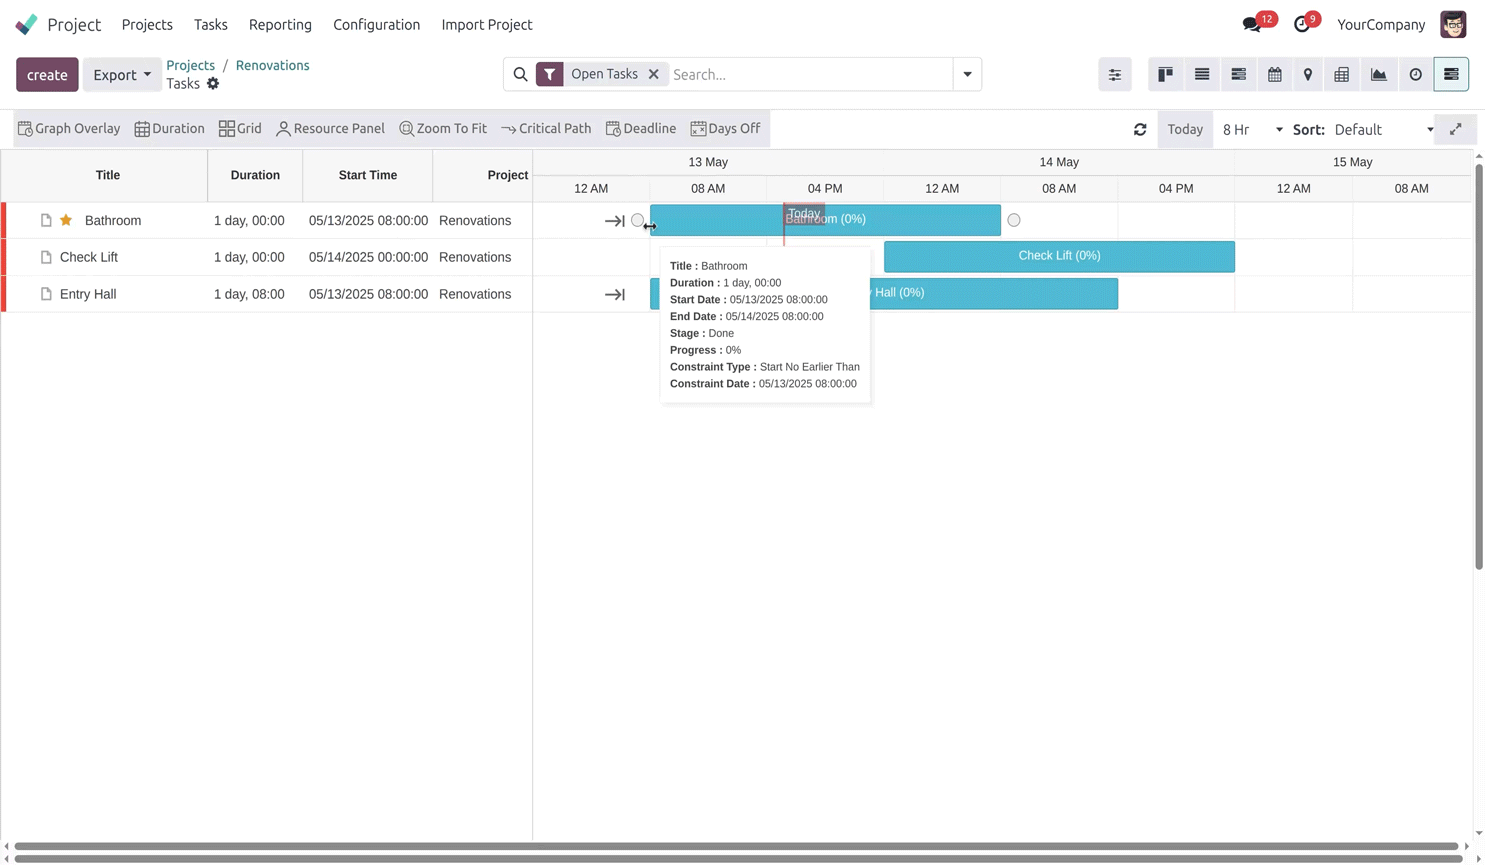The image size is (1485, 865).
Task: Open the Pivot table view icon
Action: (x=1342, y=74)
